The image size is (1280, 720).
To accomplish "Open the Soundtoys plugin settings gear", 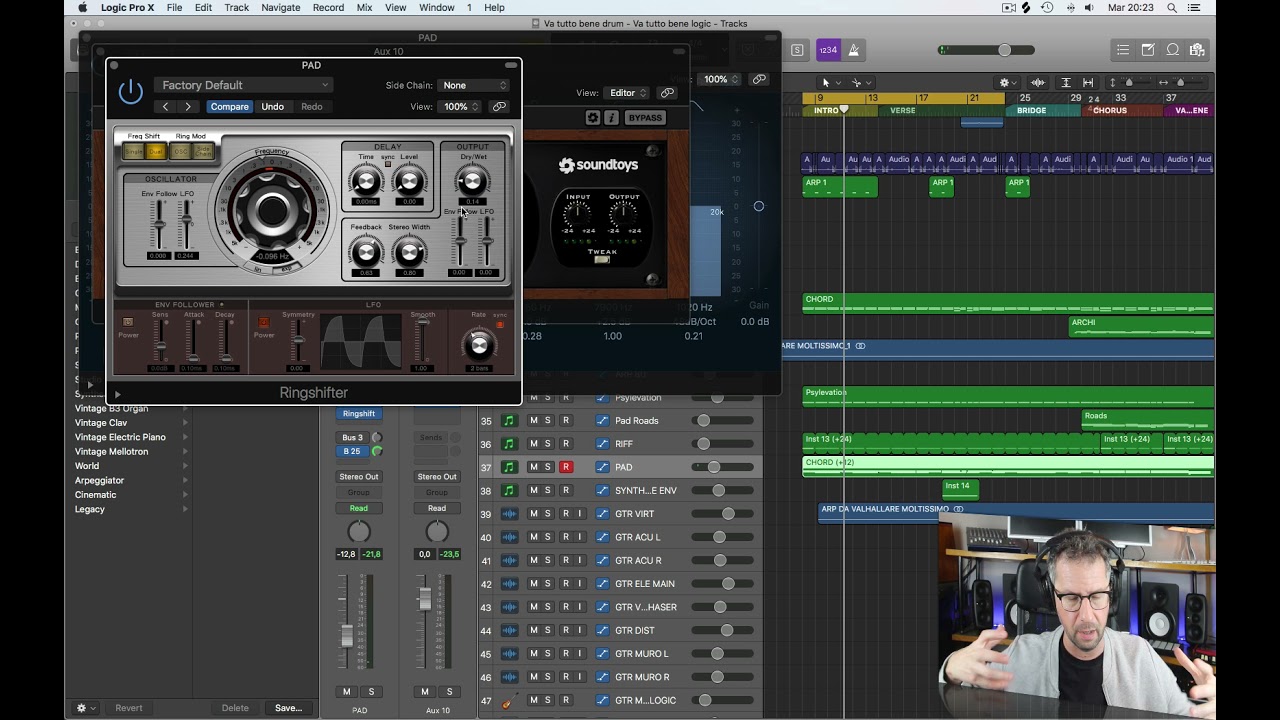I will (593, 118).
